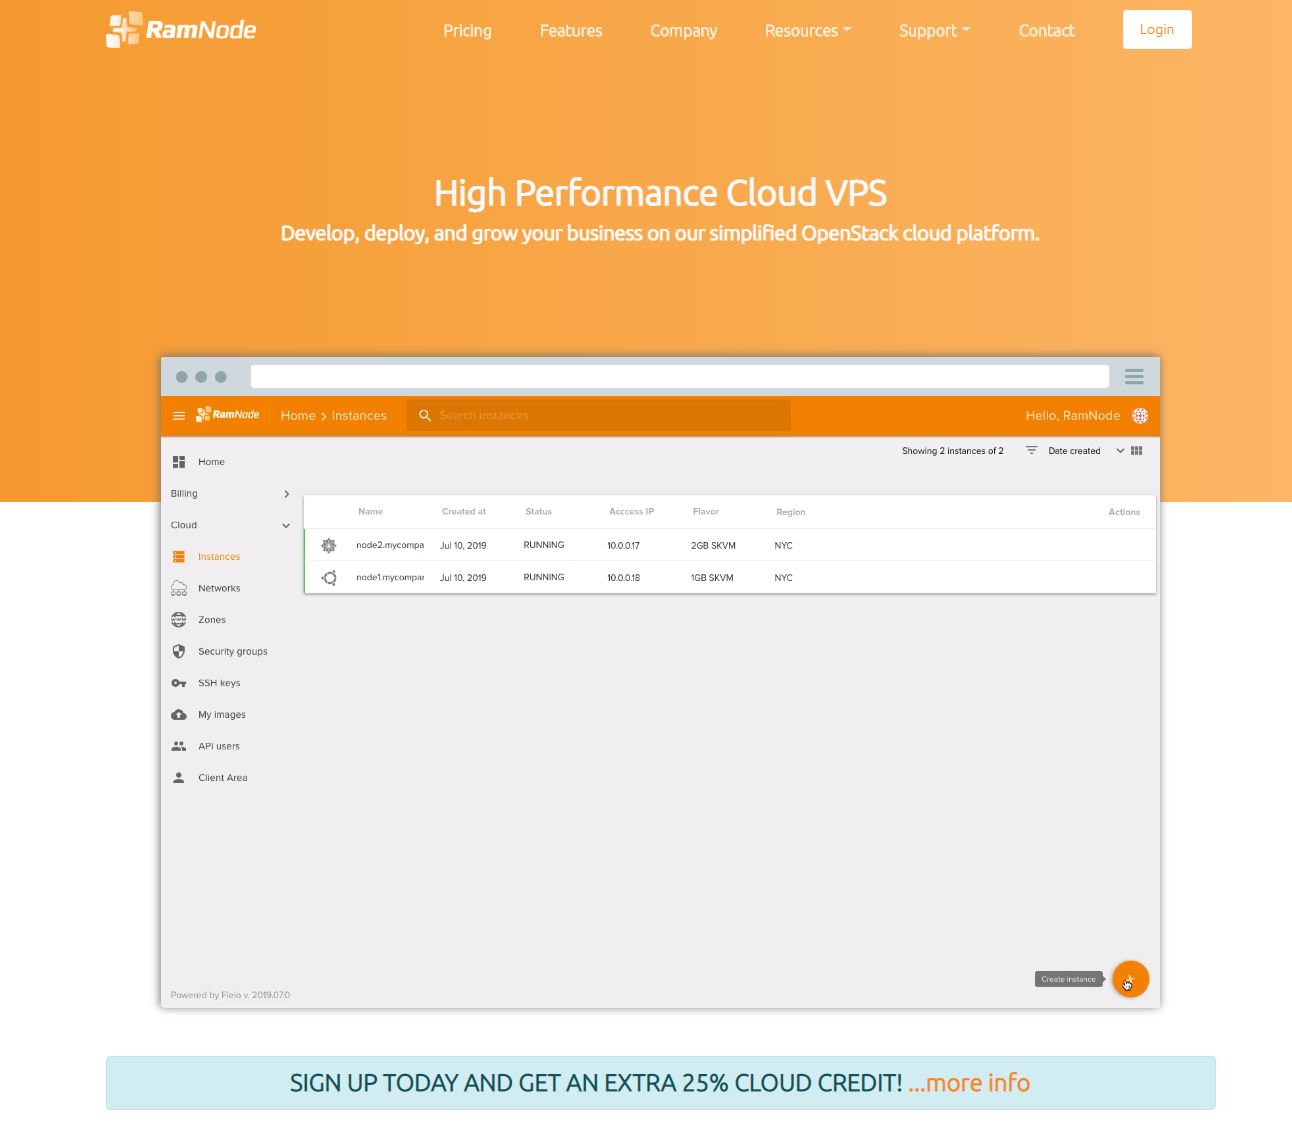
Task: Open the Pricing page
Action: click(467, 31)
